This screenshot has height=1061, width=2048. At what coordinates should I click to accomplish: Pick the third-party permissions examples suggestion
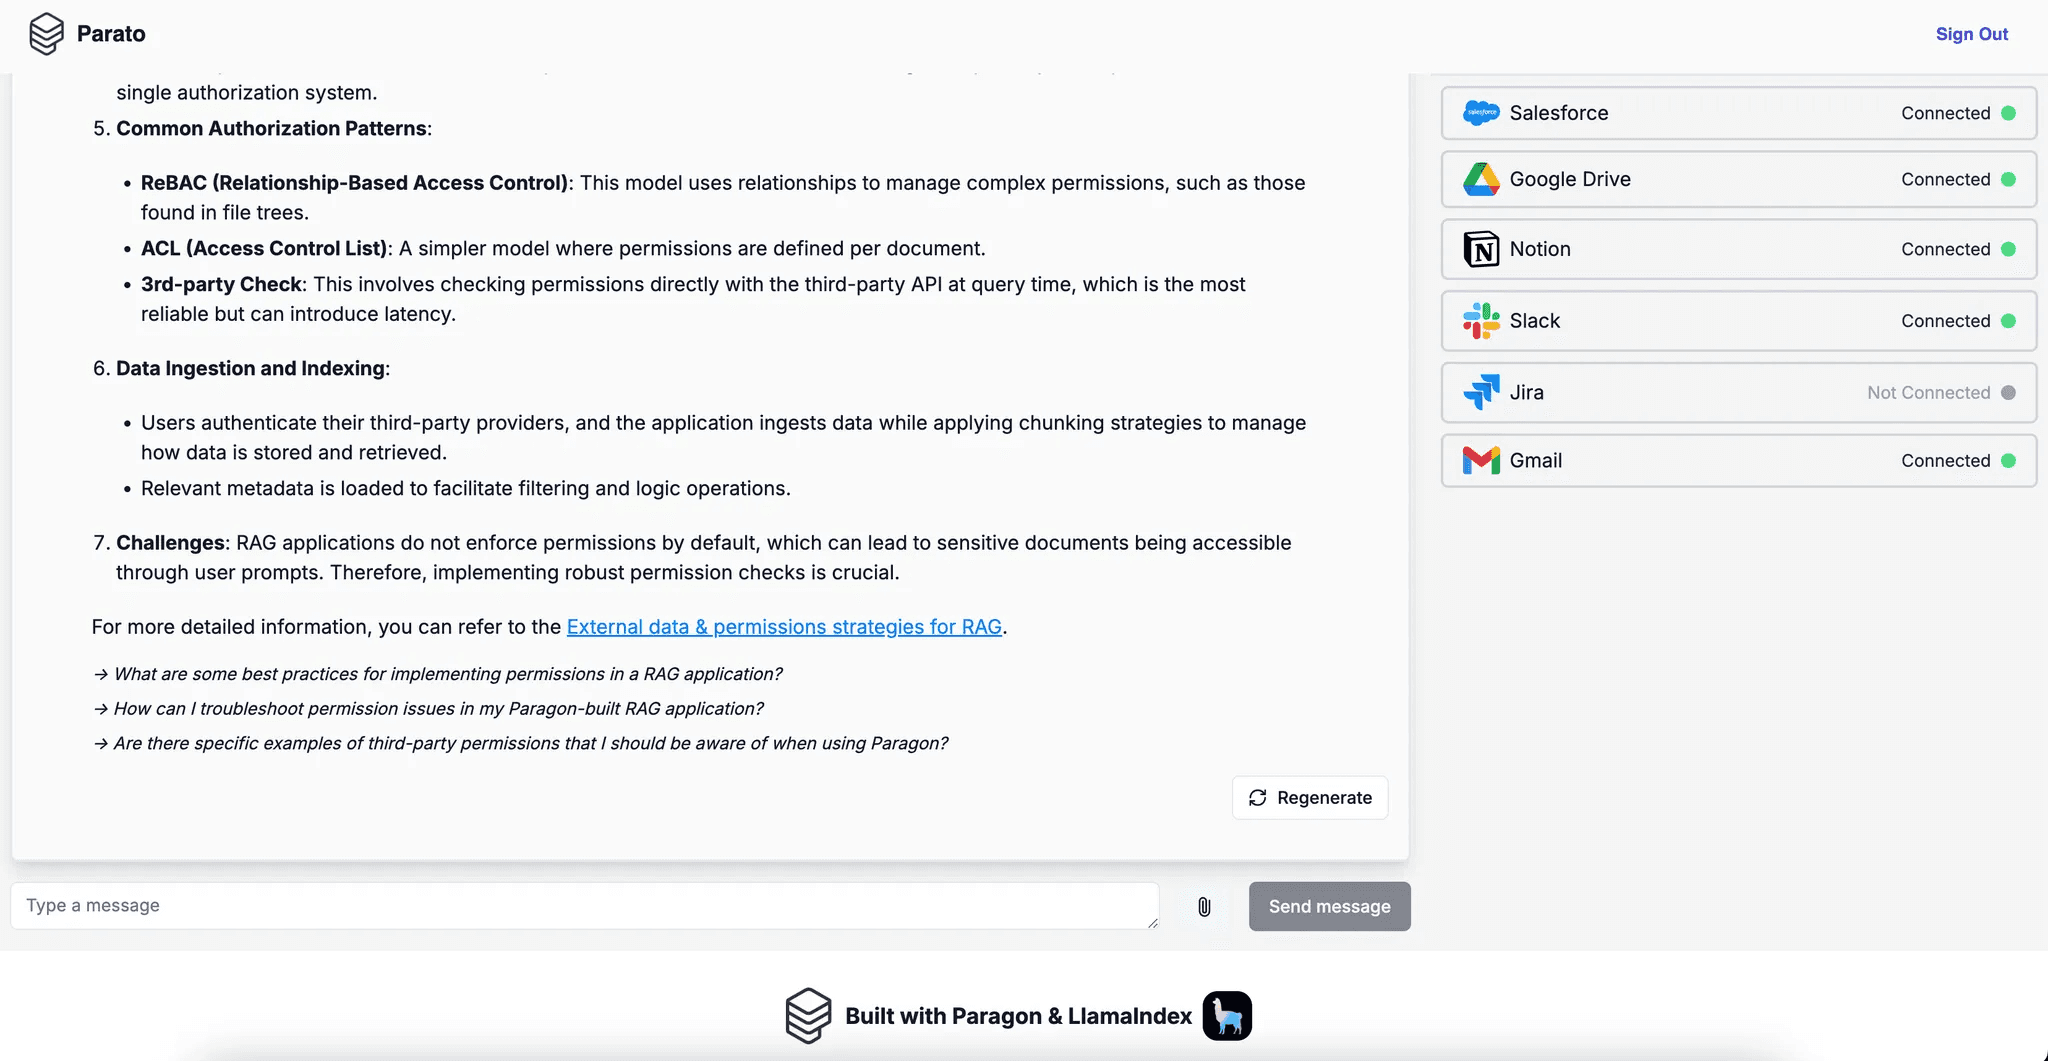[530, 743]
